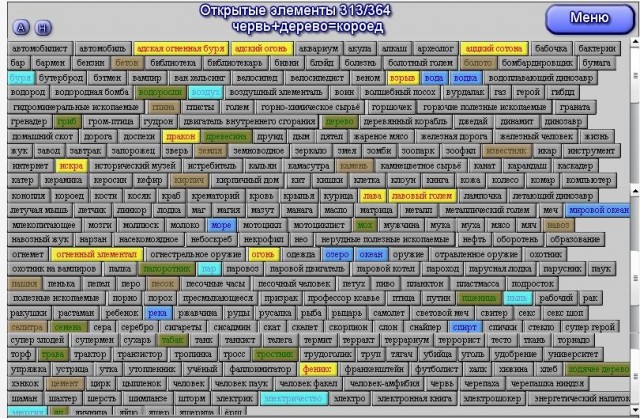640x418 pixels.
Task: Click the летающий динозавр element
Action: (552, 196)
